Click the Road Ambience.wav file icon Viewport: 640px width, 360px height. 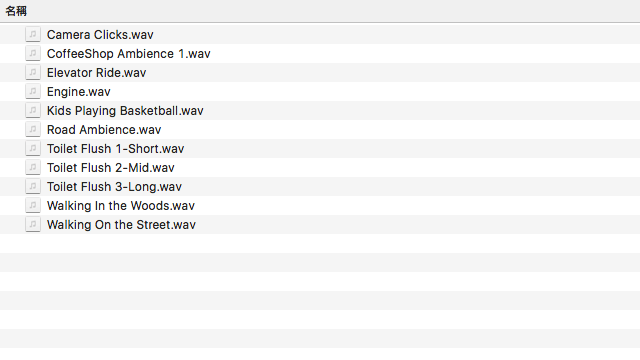33,129
